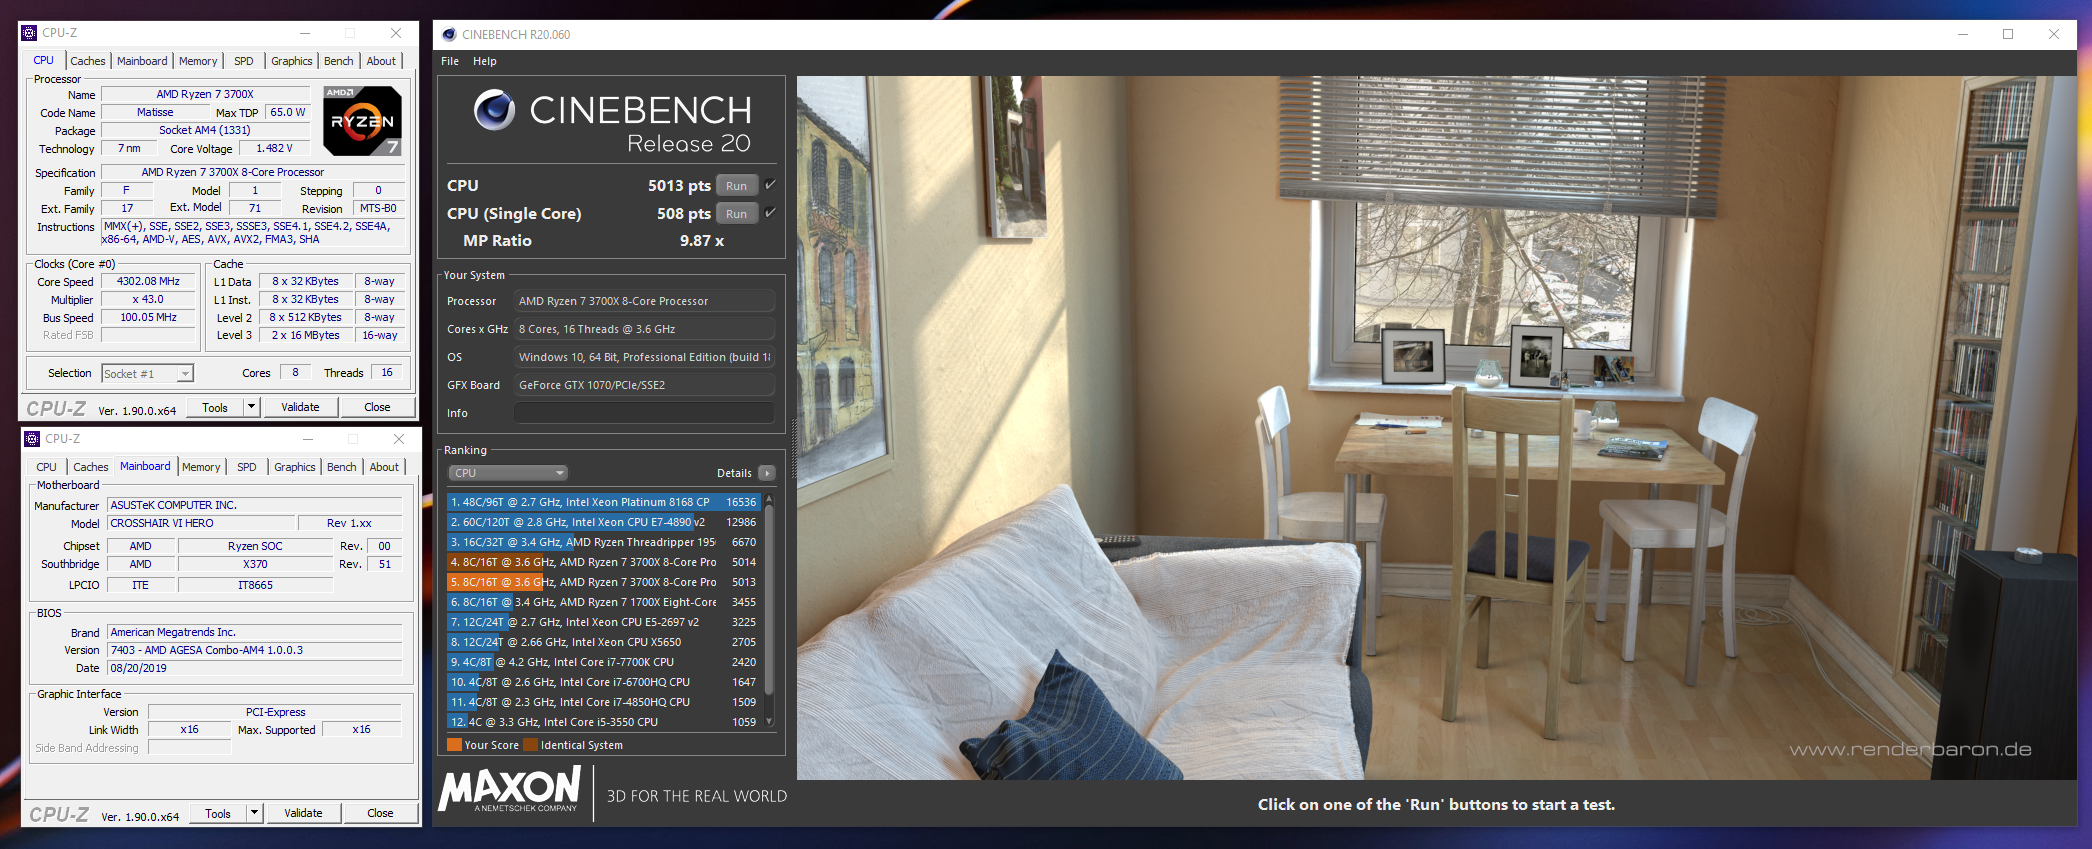Viewport: 2092px width, 849px height.
Task: Click the empty Info input field
Action: pos(644,413)
